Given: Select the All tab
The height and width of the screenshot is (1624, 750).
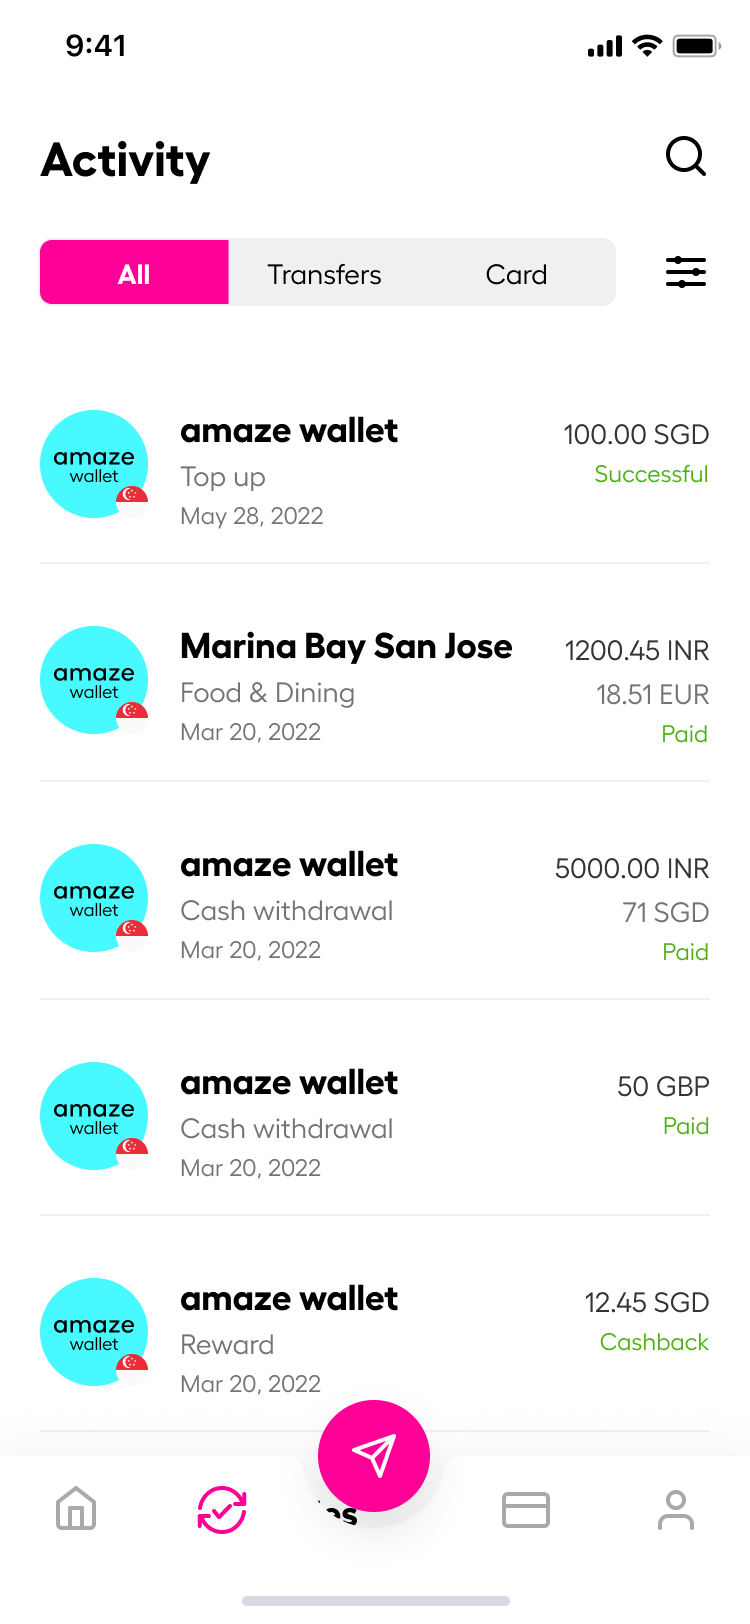Looking at the screenshot, I should coord(134,272).
